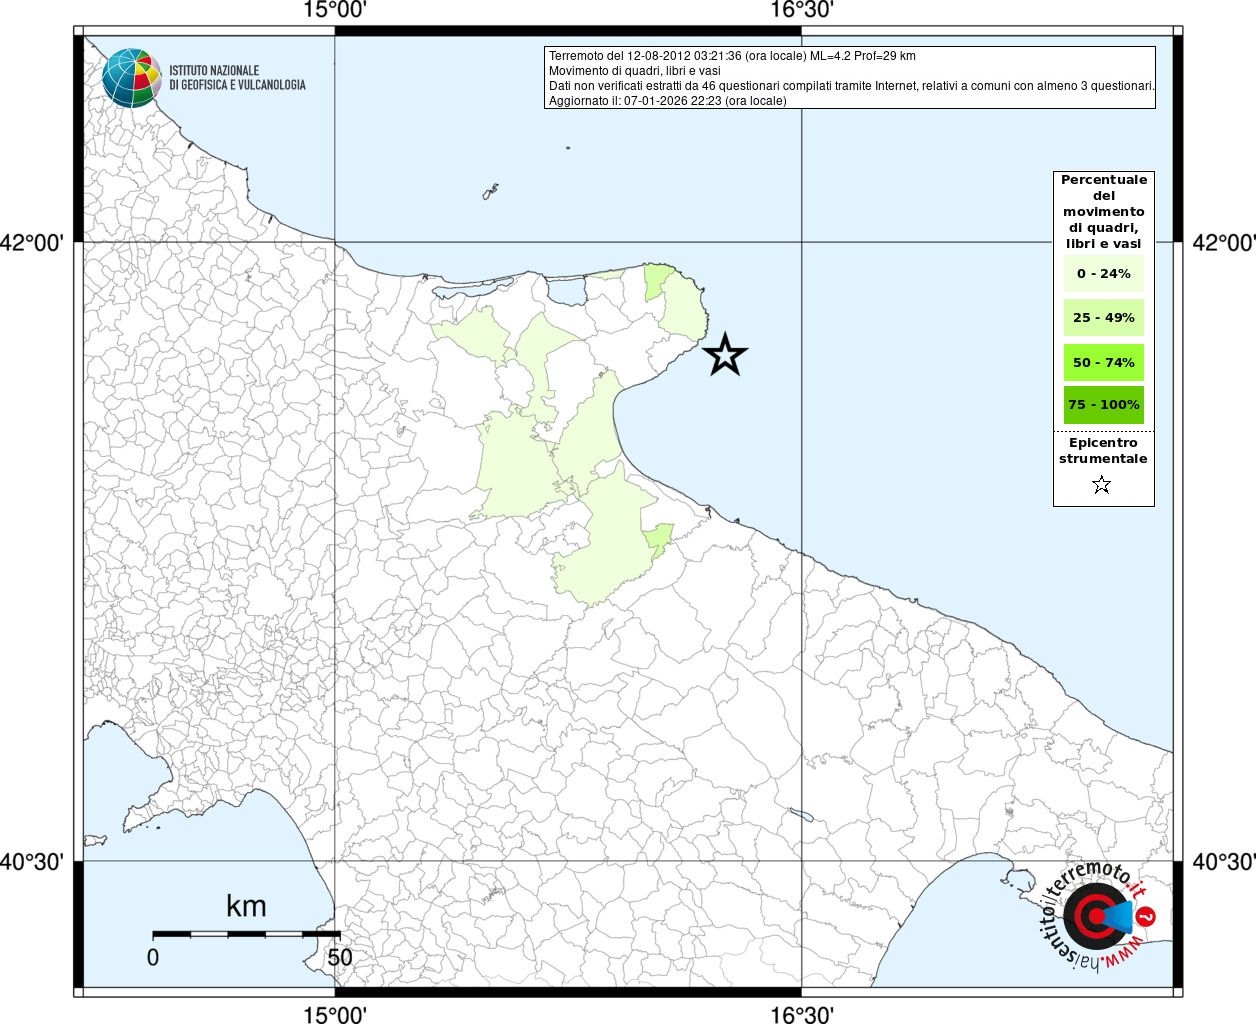This screenshot has width=1256, height=1024.
Task: Click the shaded Gargano tip municipality by the epicenter
Action: (683, 308)
